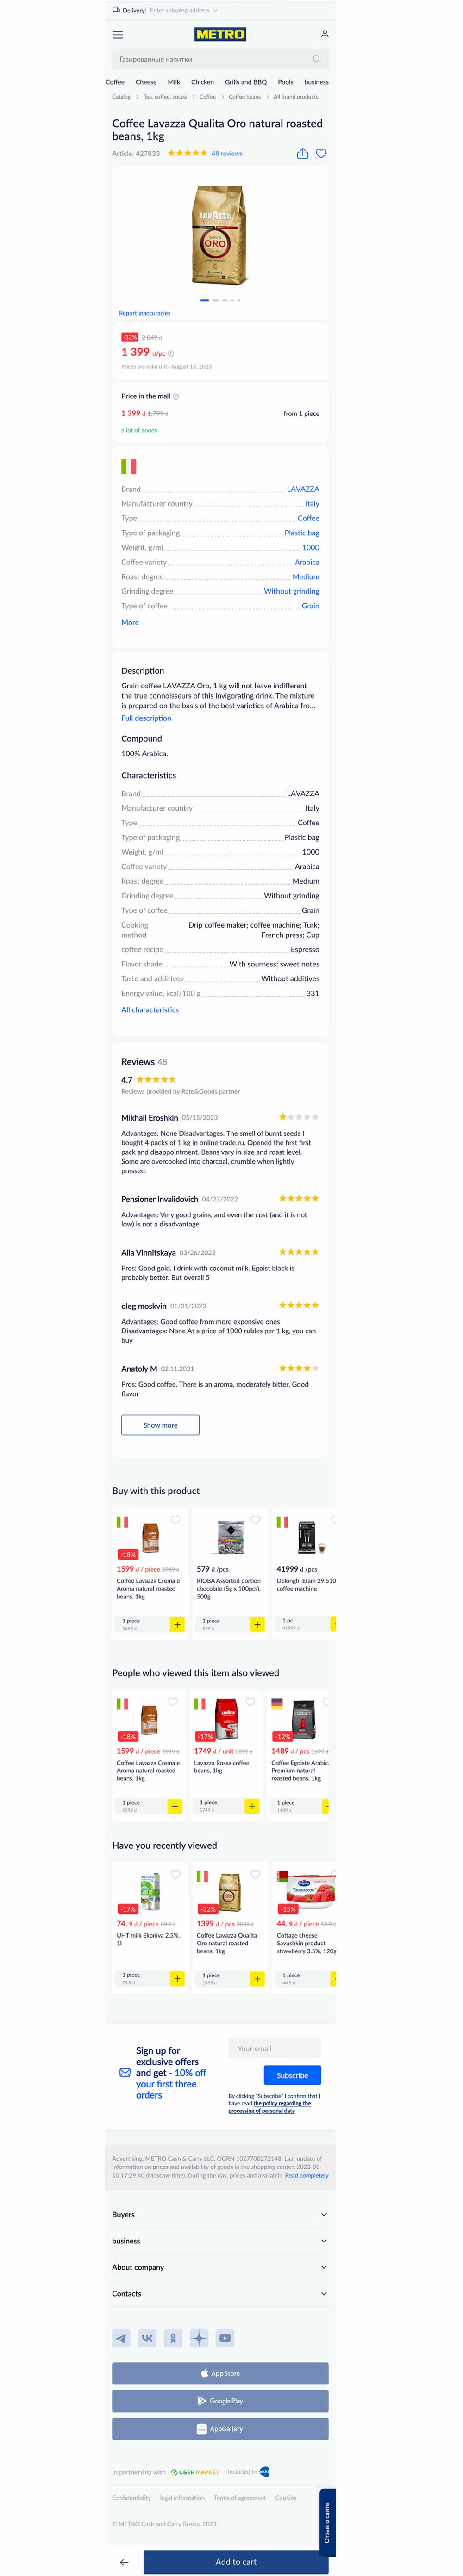
Task: Open the user account profile
Action: (324, 34)
